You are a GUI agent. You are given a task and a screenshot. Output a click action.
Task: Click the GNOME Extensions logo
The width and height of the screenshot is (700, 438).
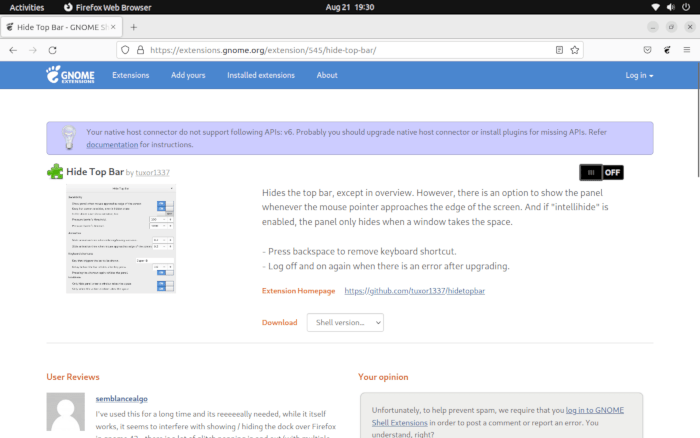point(70,75)
